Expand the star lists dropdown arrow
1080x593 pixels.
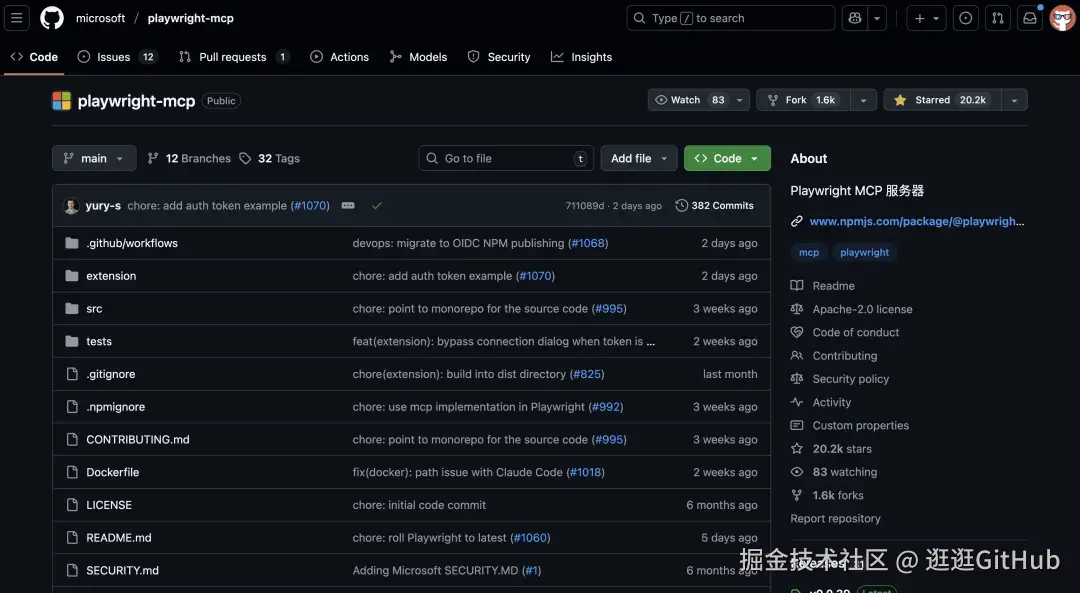tap(1015, 100)
